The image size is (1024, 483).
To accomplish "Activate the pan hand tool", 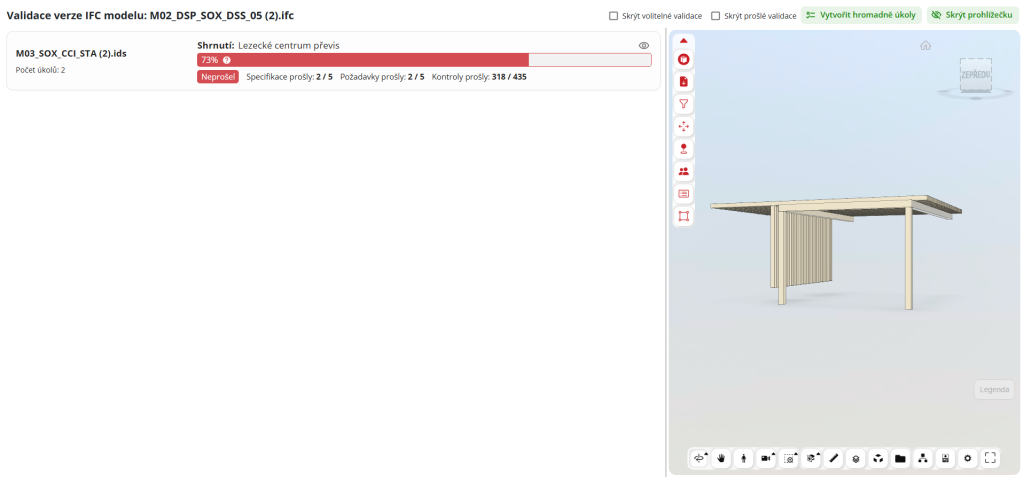I will [721, 458].
